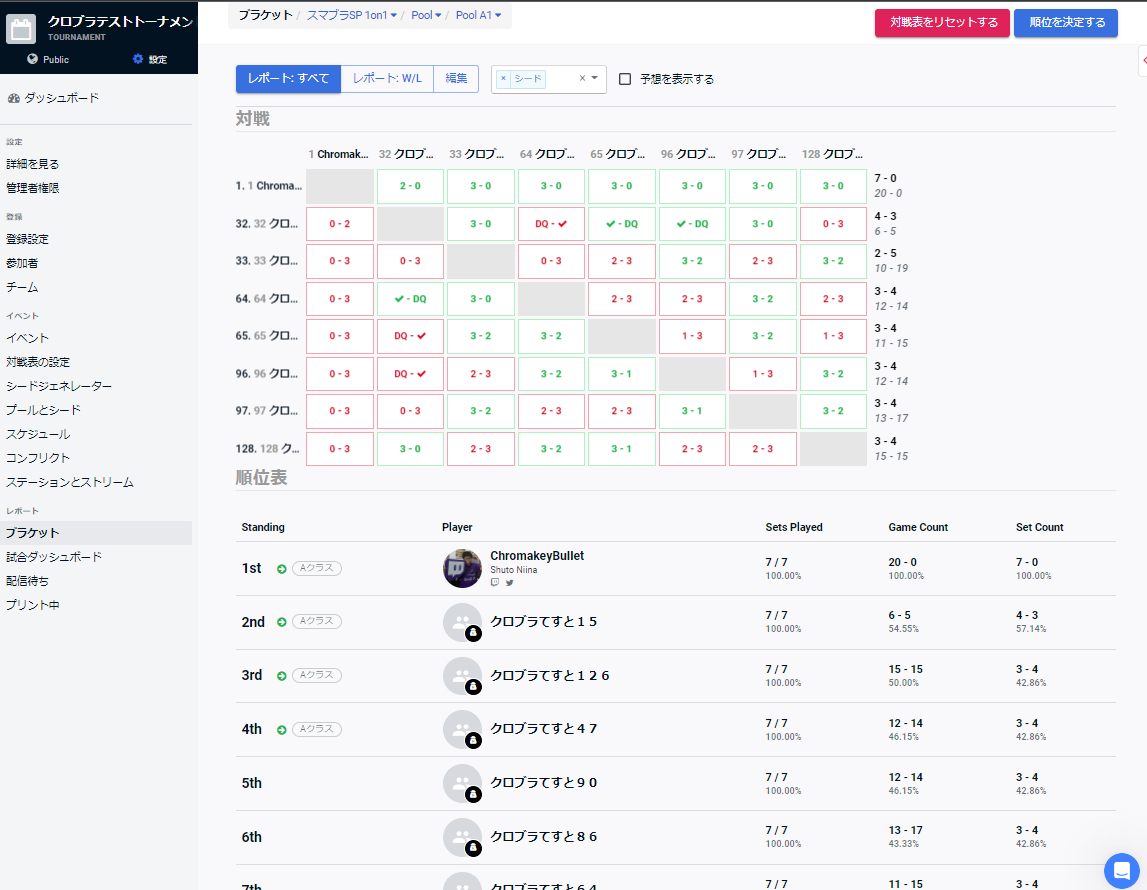Open the Pool breadcrumb dropdown

(426, 15)
